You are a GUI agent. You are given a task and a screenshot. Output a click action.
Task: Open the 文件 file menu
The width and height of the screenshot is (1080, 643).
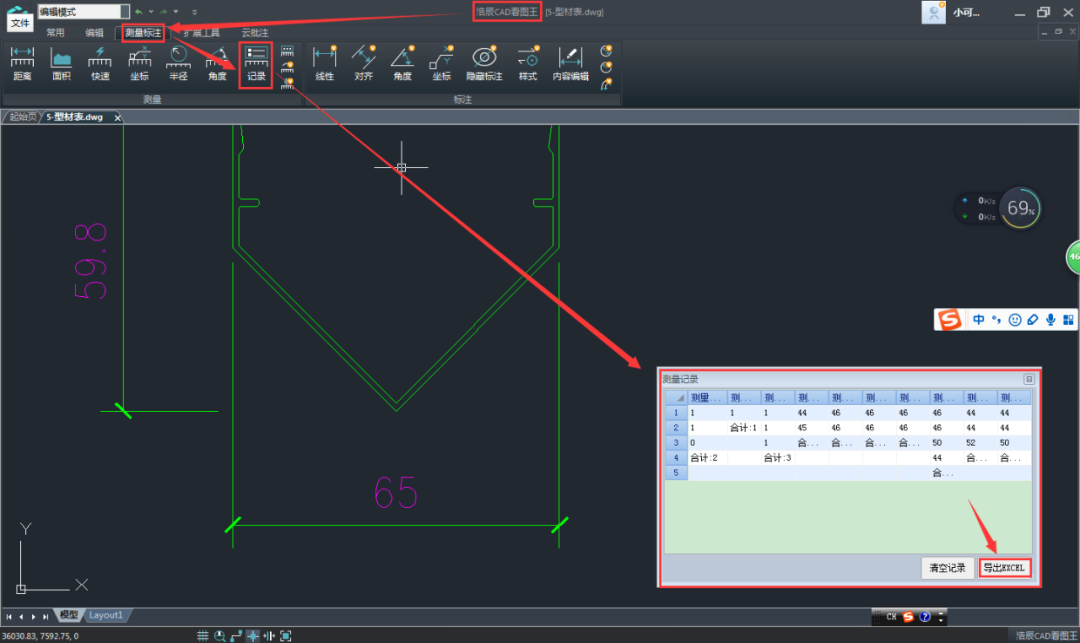(21, 23)
